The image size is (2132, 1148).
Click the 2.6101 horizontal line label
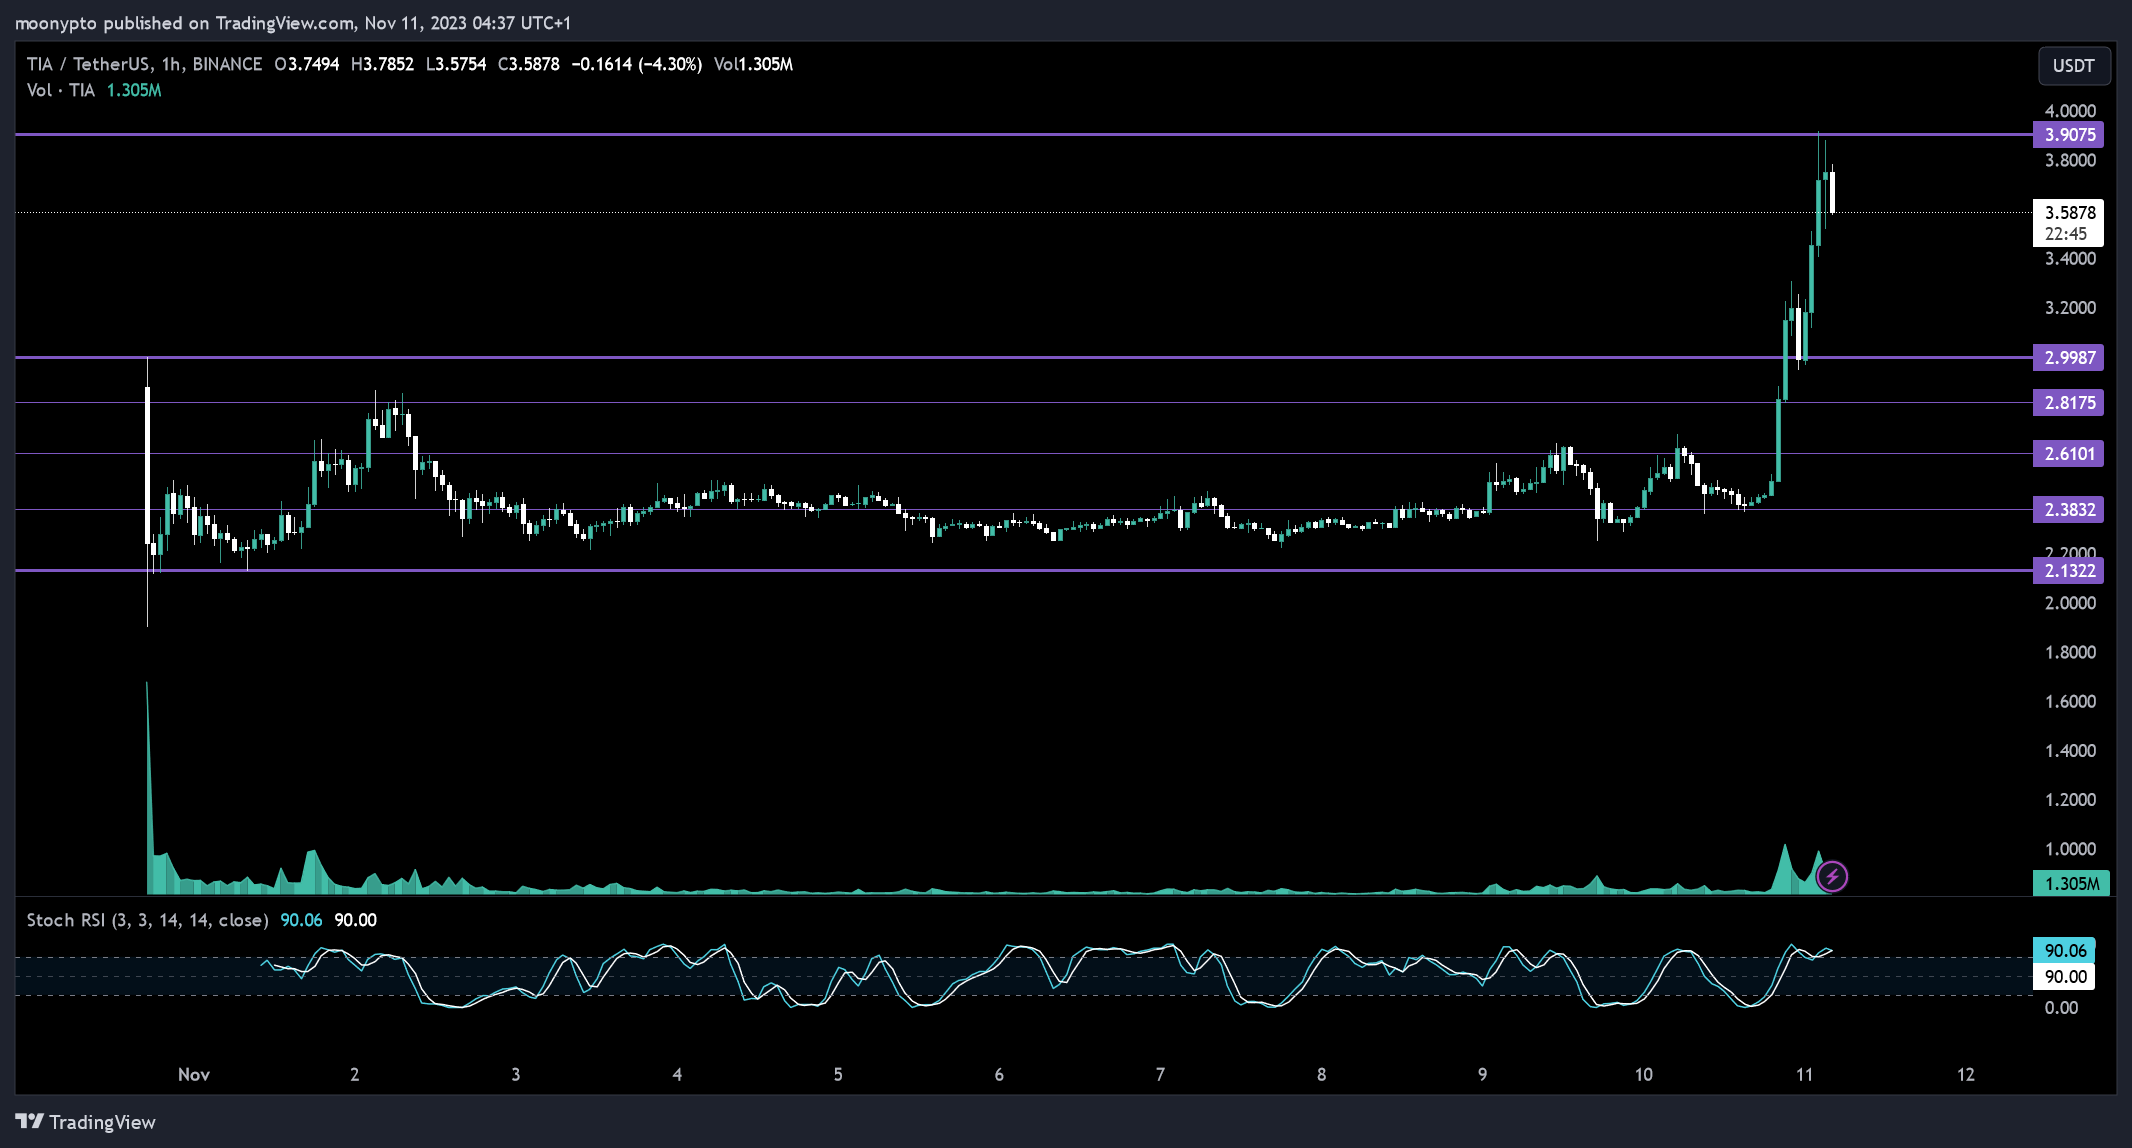(x=2068, y=454)
